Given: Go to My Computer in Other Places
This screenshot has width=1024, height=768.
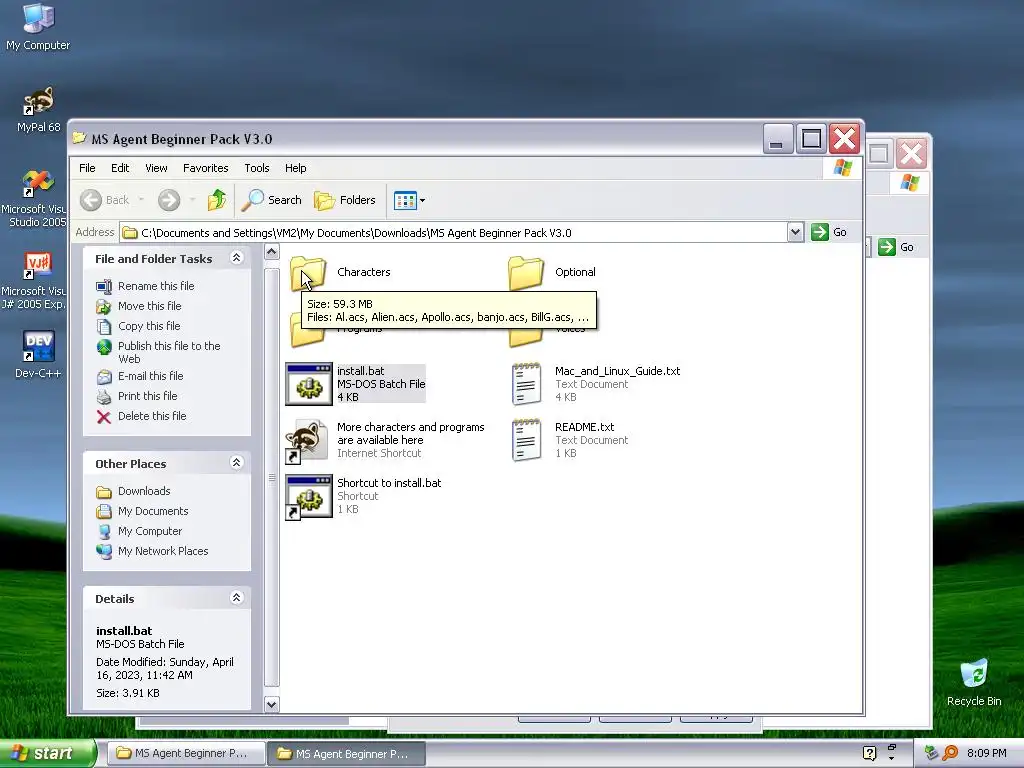Looking at the screenshot, I should pos(150,531).
